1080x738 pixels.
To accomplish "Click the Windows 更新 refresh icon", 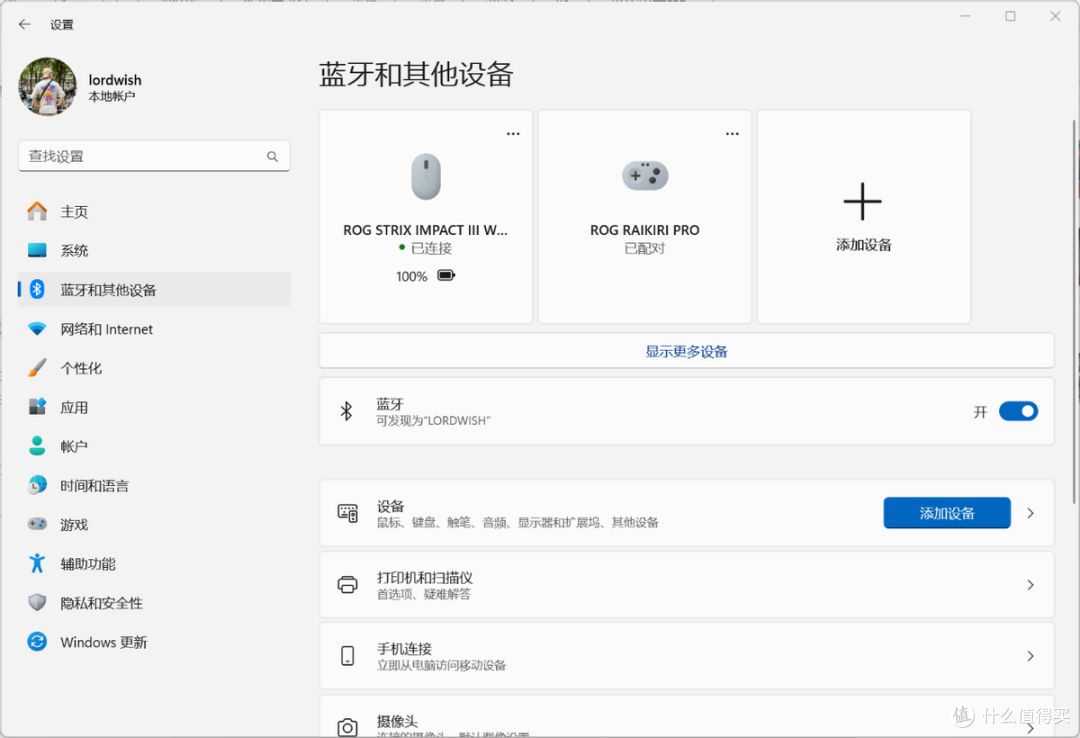I will point(37,642).
